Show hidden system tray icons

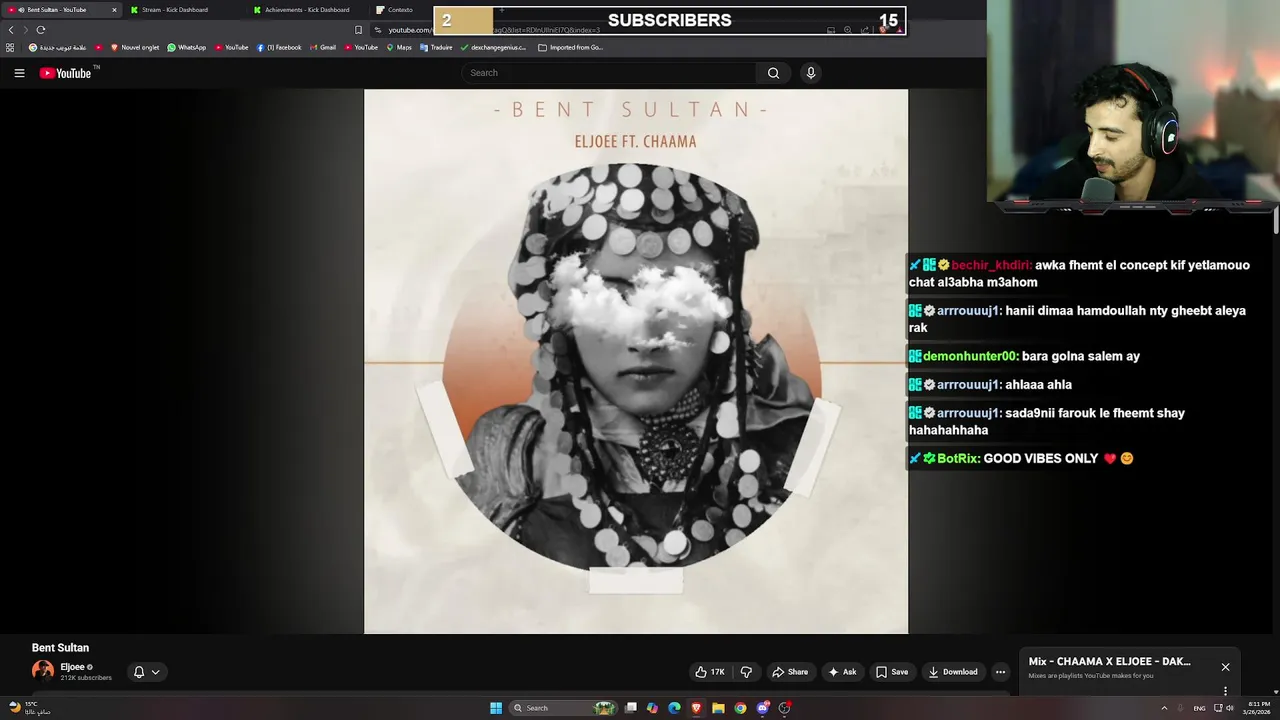point(1164,708)
